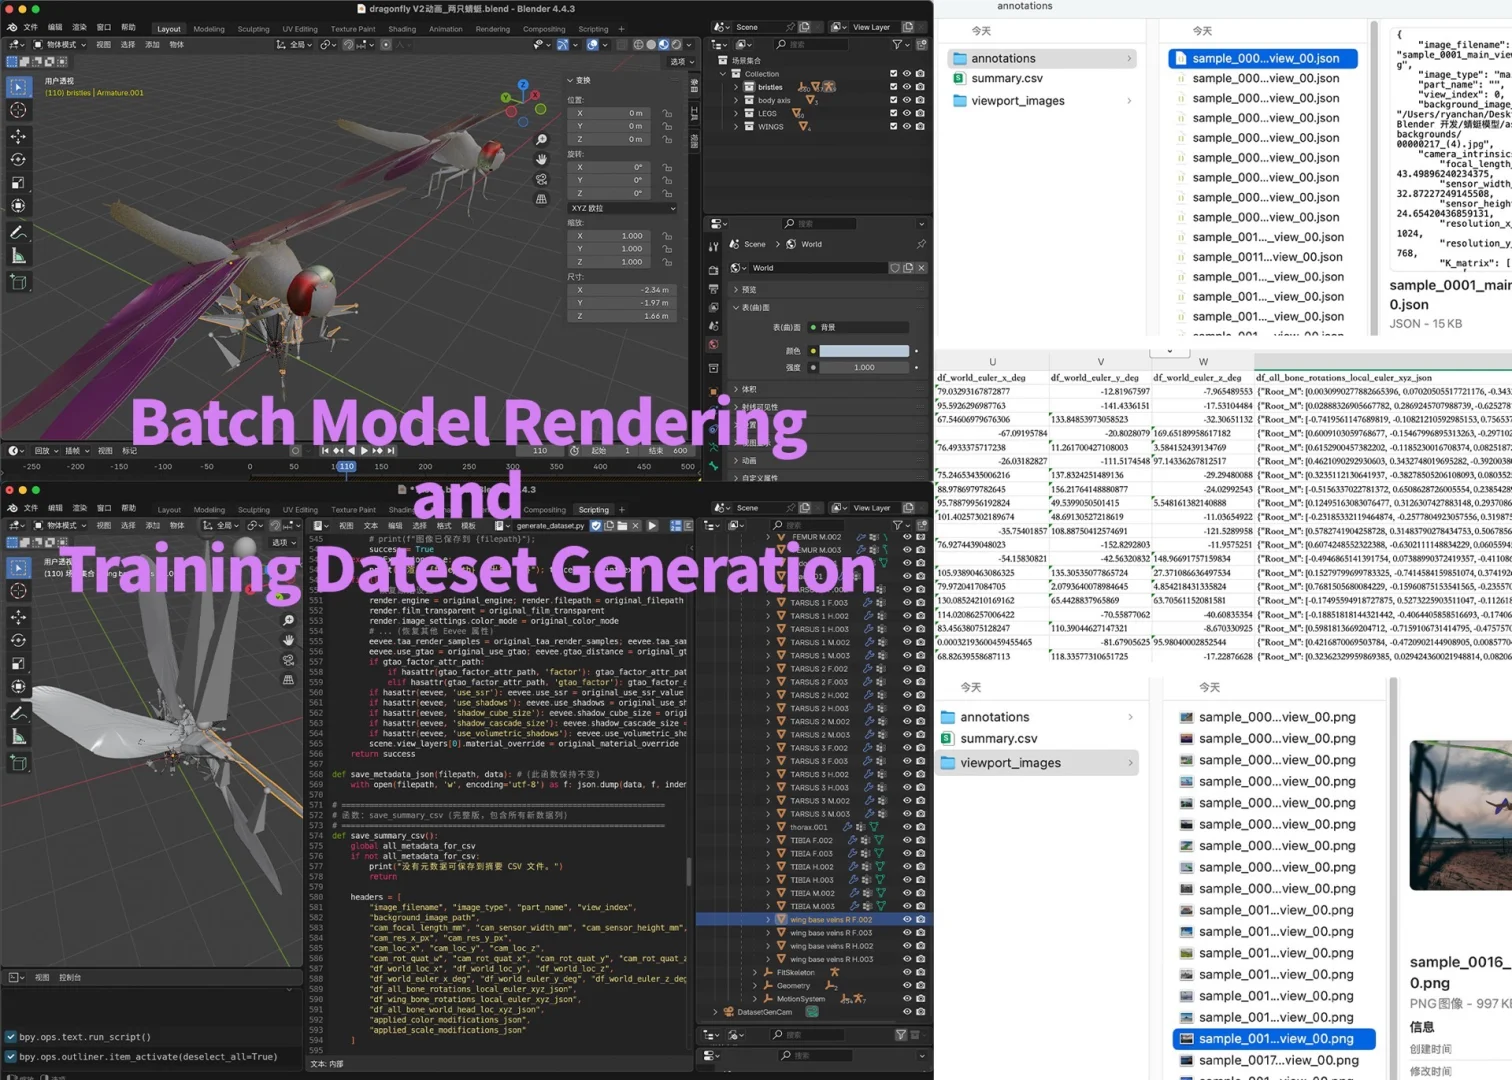Uncheck the bristles collection exclude checkbox
Screen dimensions: 1512x1080
(893, 87)
